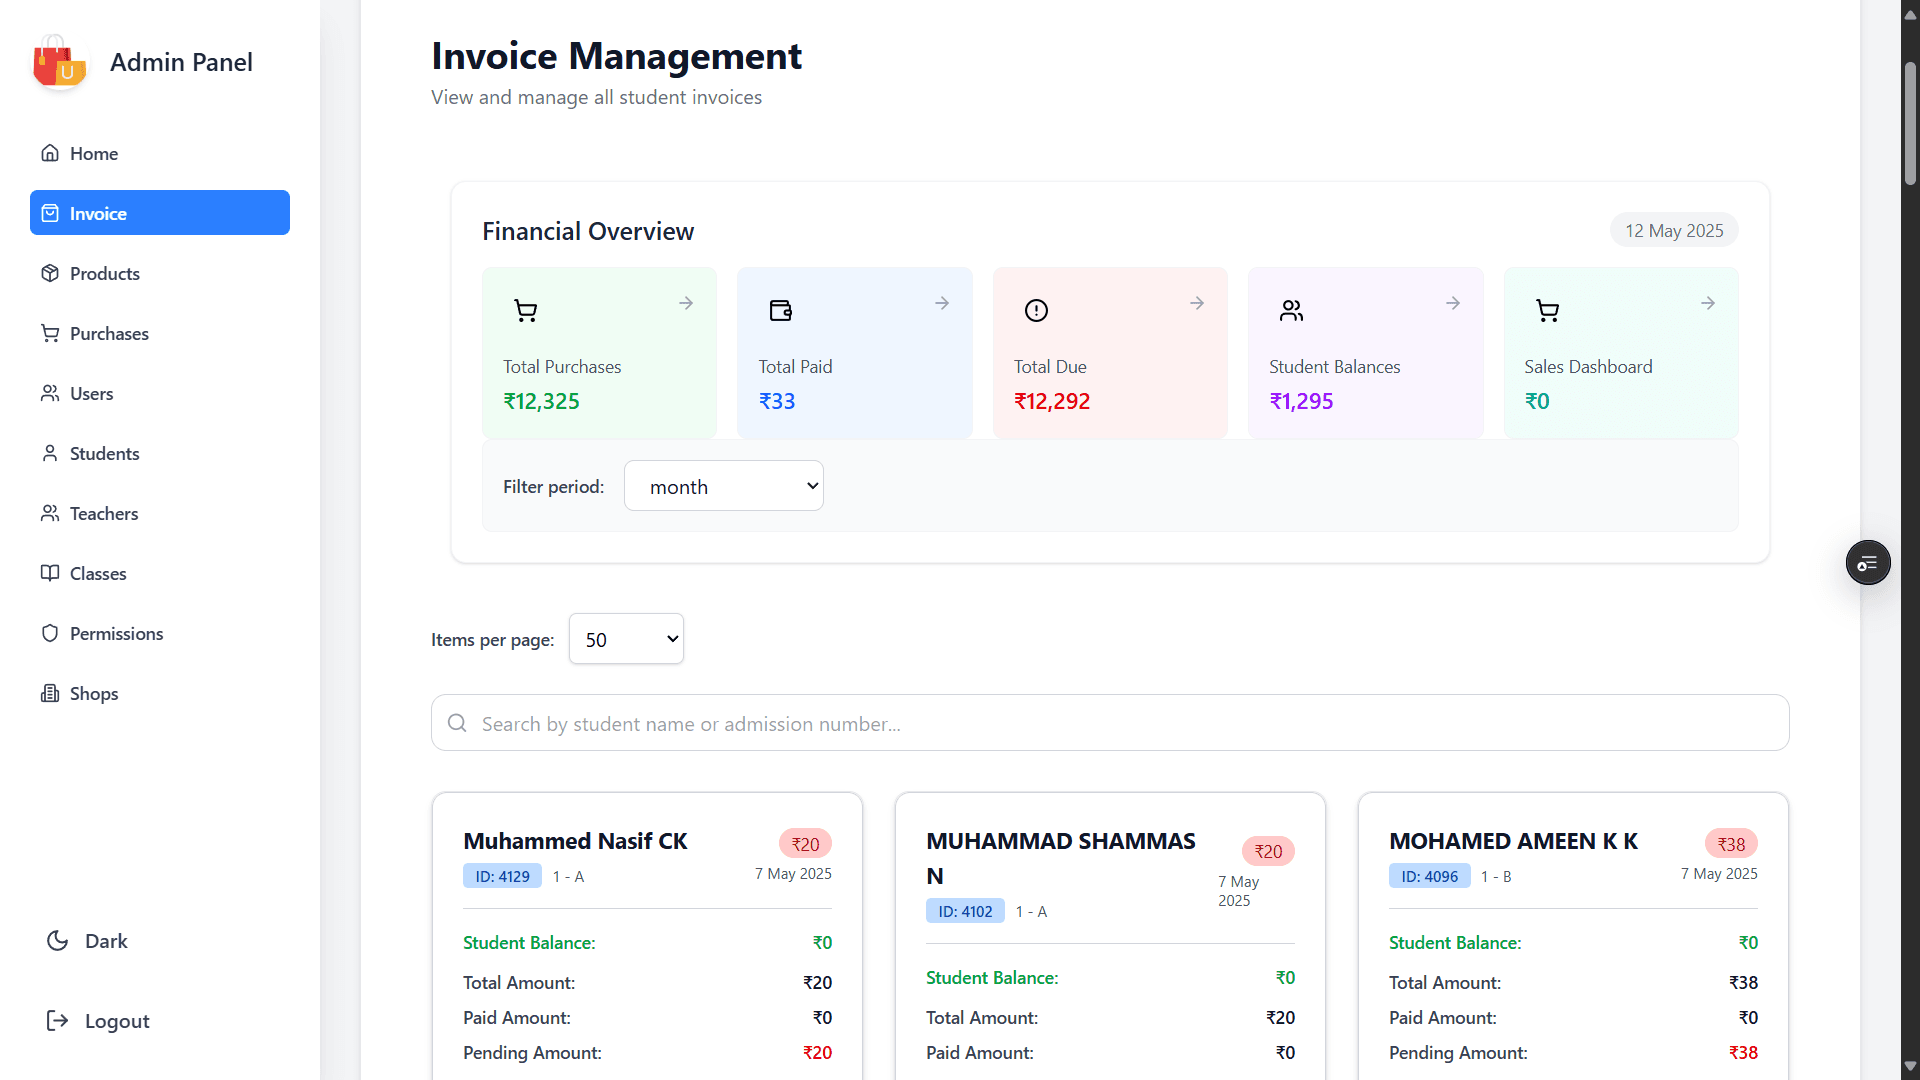Click the shopping bag logo icon
The image size is (1920, 1080).
[59, 62]
